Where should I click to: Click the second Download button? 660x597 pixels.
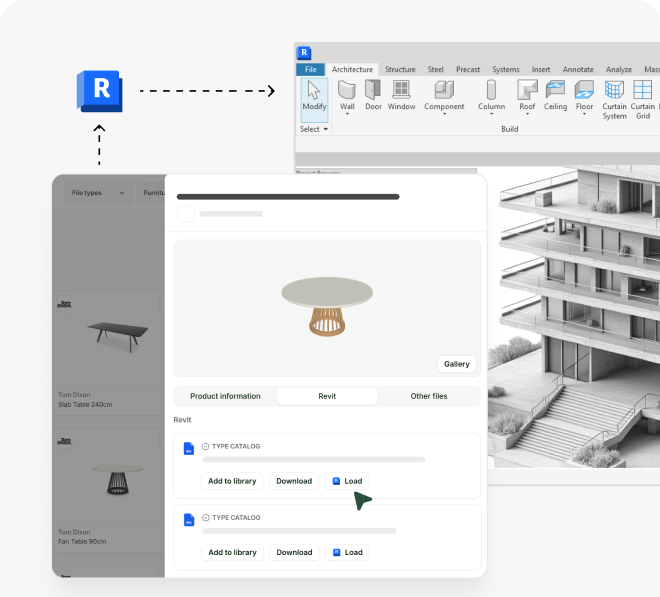point(294,552)
